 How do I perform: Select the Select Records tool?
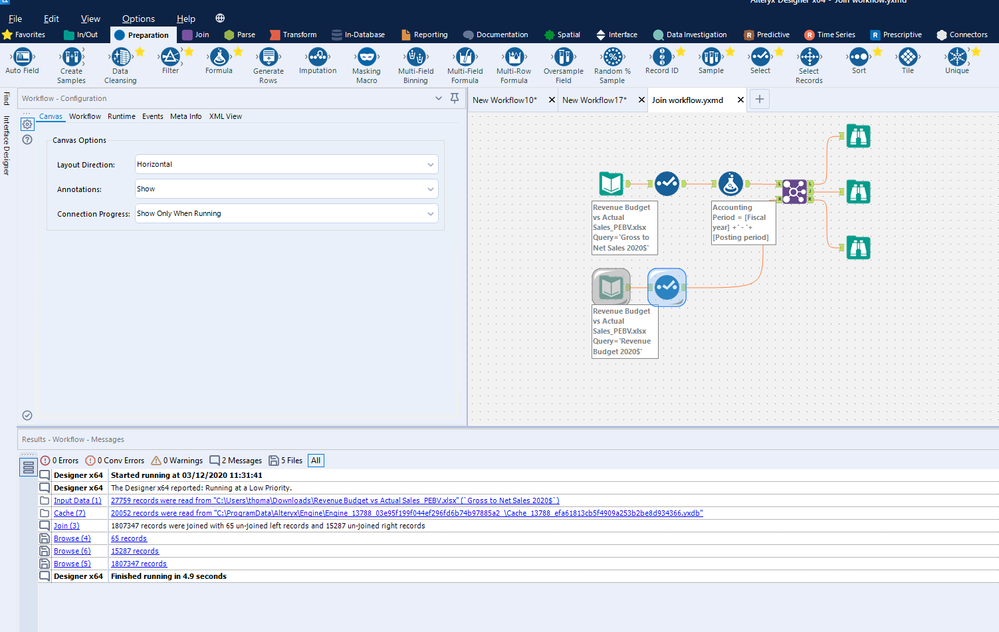pyautogui.click(x=809, y=66)
